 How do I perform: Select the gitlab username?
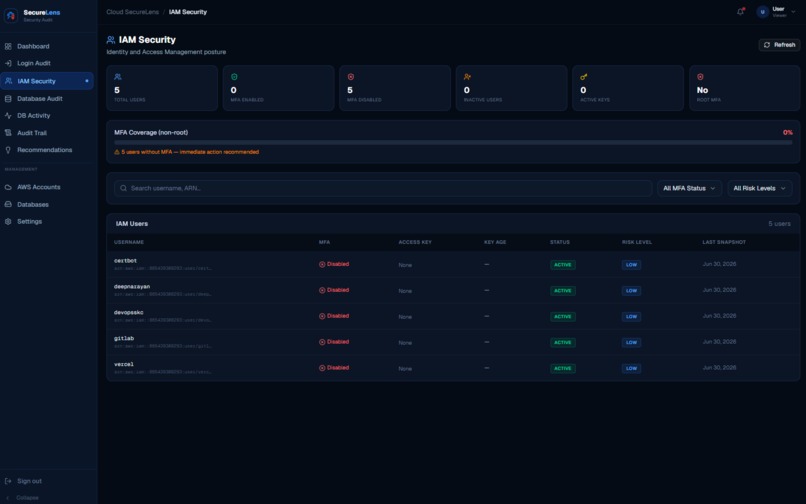[x=124, y=338]
